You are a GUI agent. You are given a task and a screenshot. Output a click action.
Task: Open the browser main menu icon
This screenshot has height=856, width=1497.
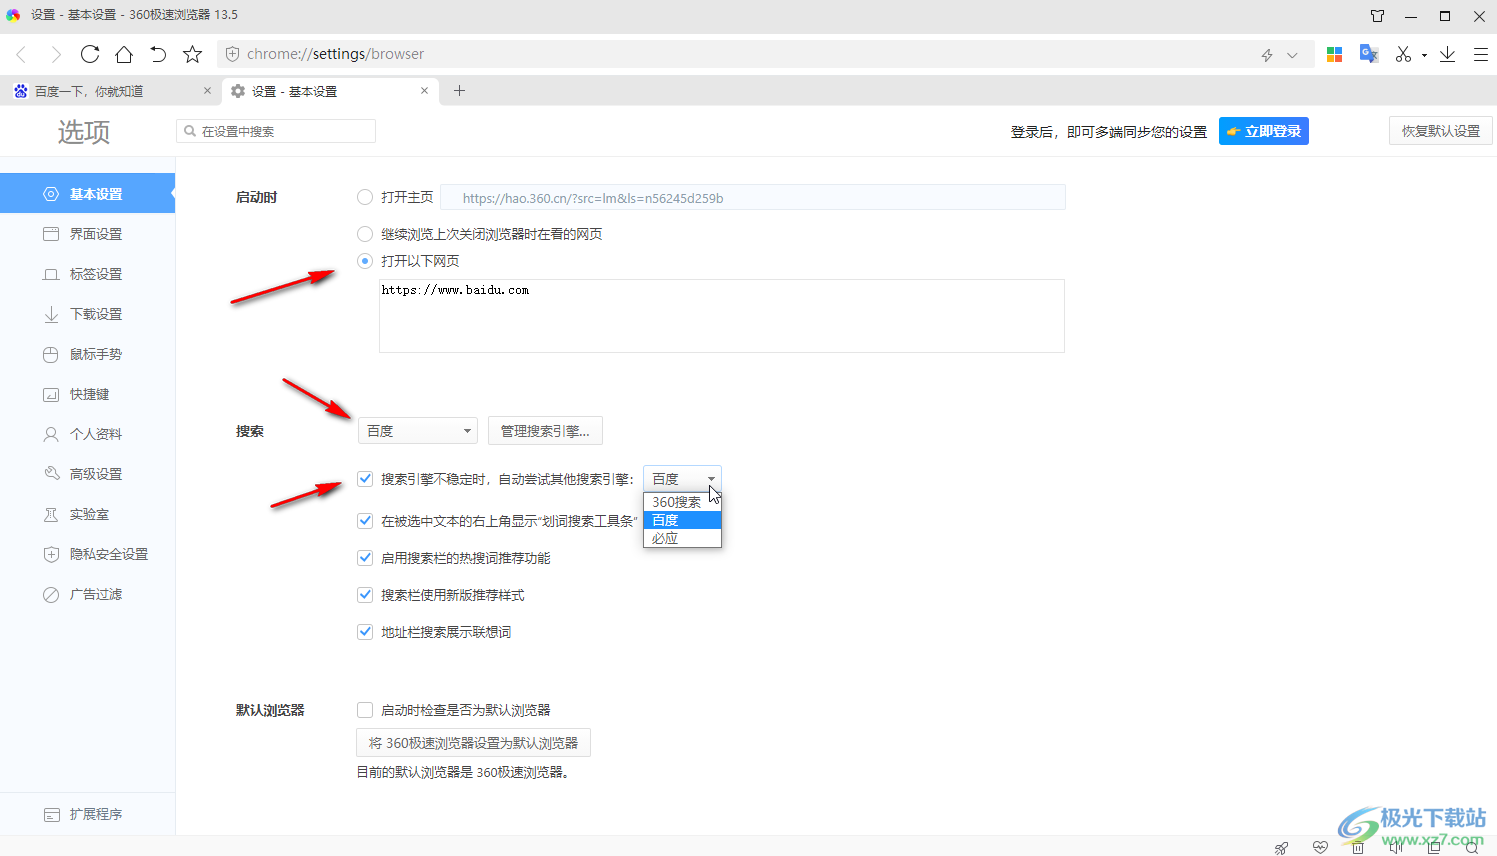click(1481, 54)
